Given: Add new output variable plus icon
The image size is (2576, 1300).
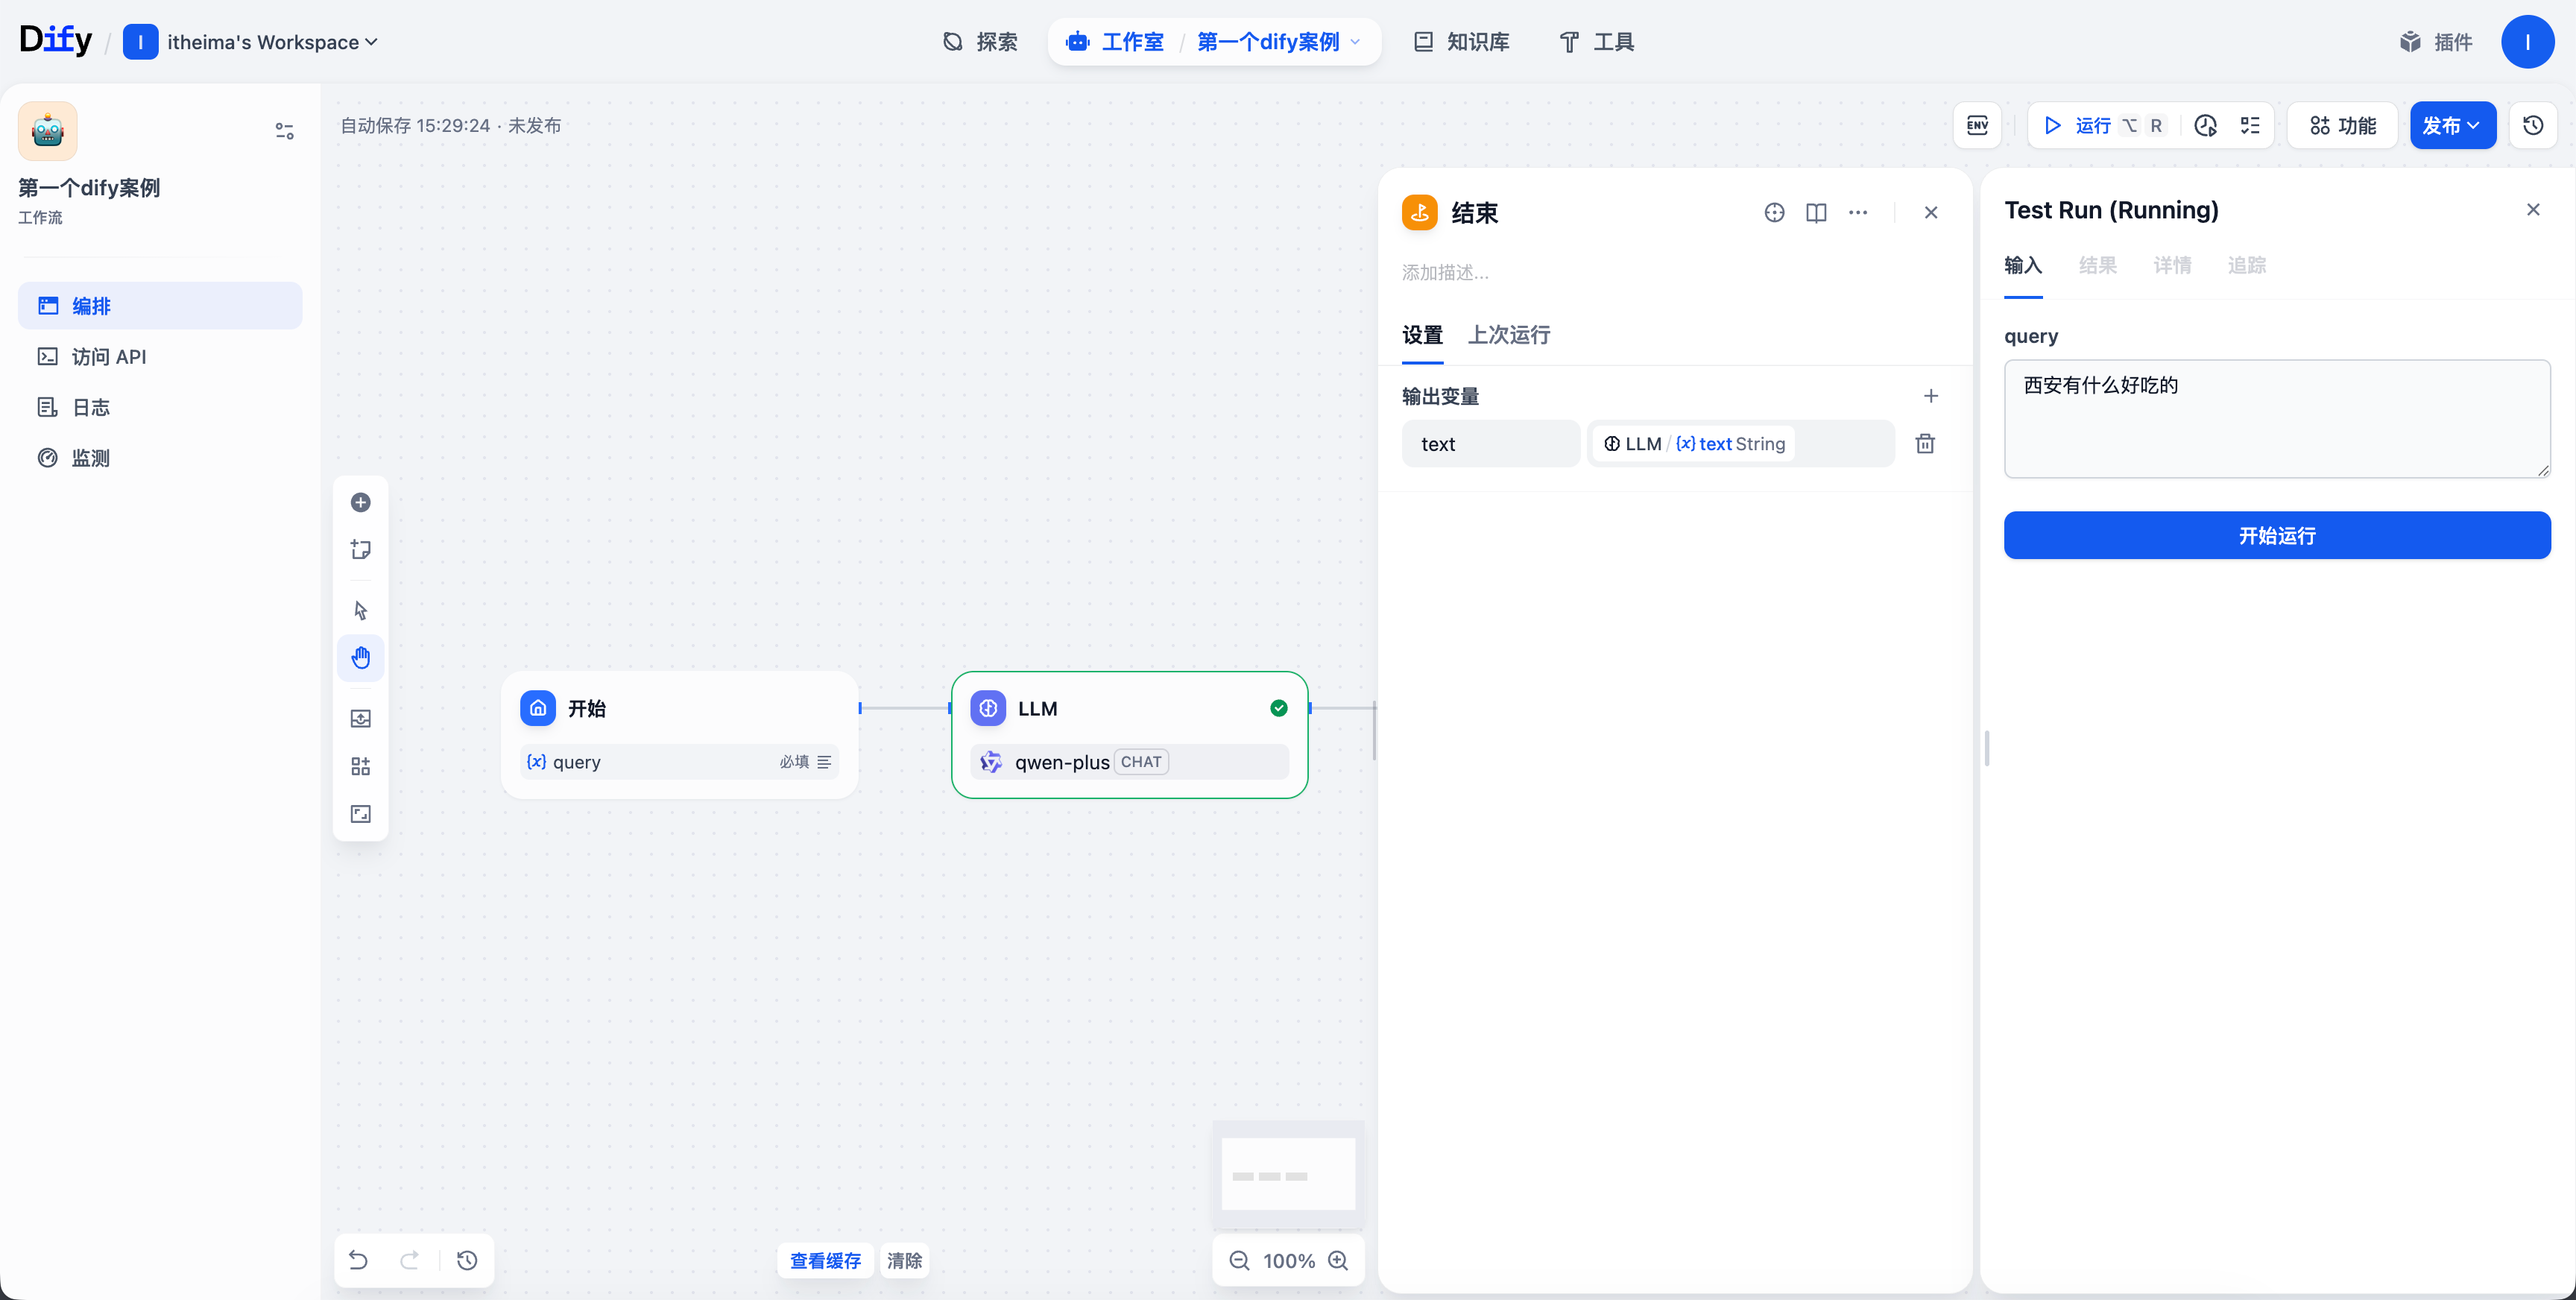Looking at the screenshot, I should tap(1930, 396).
